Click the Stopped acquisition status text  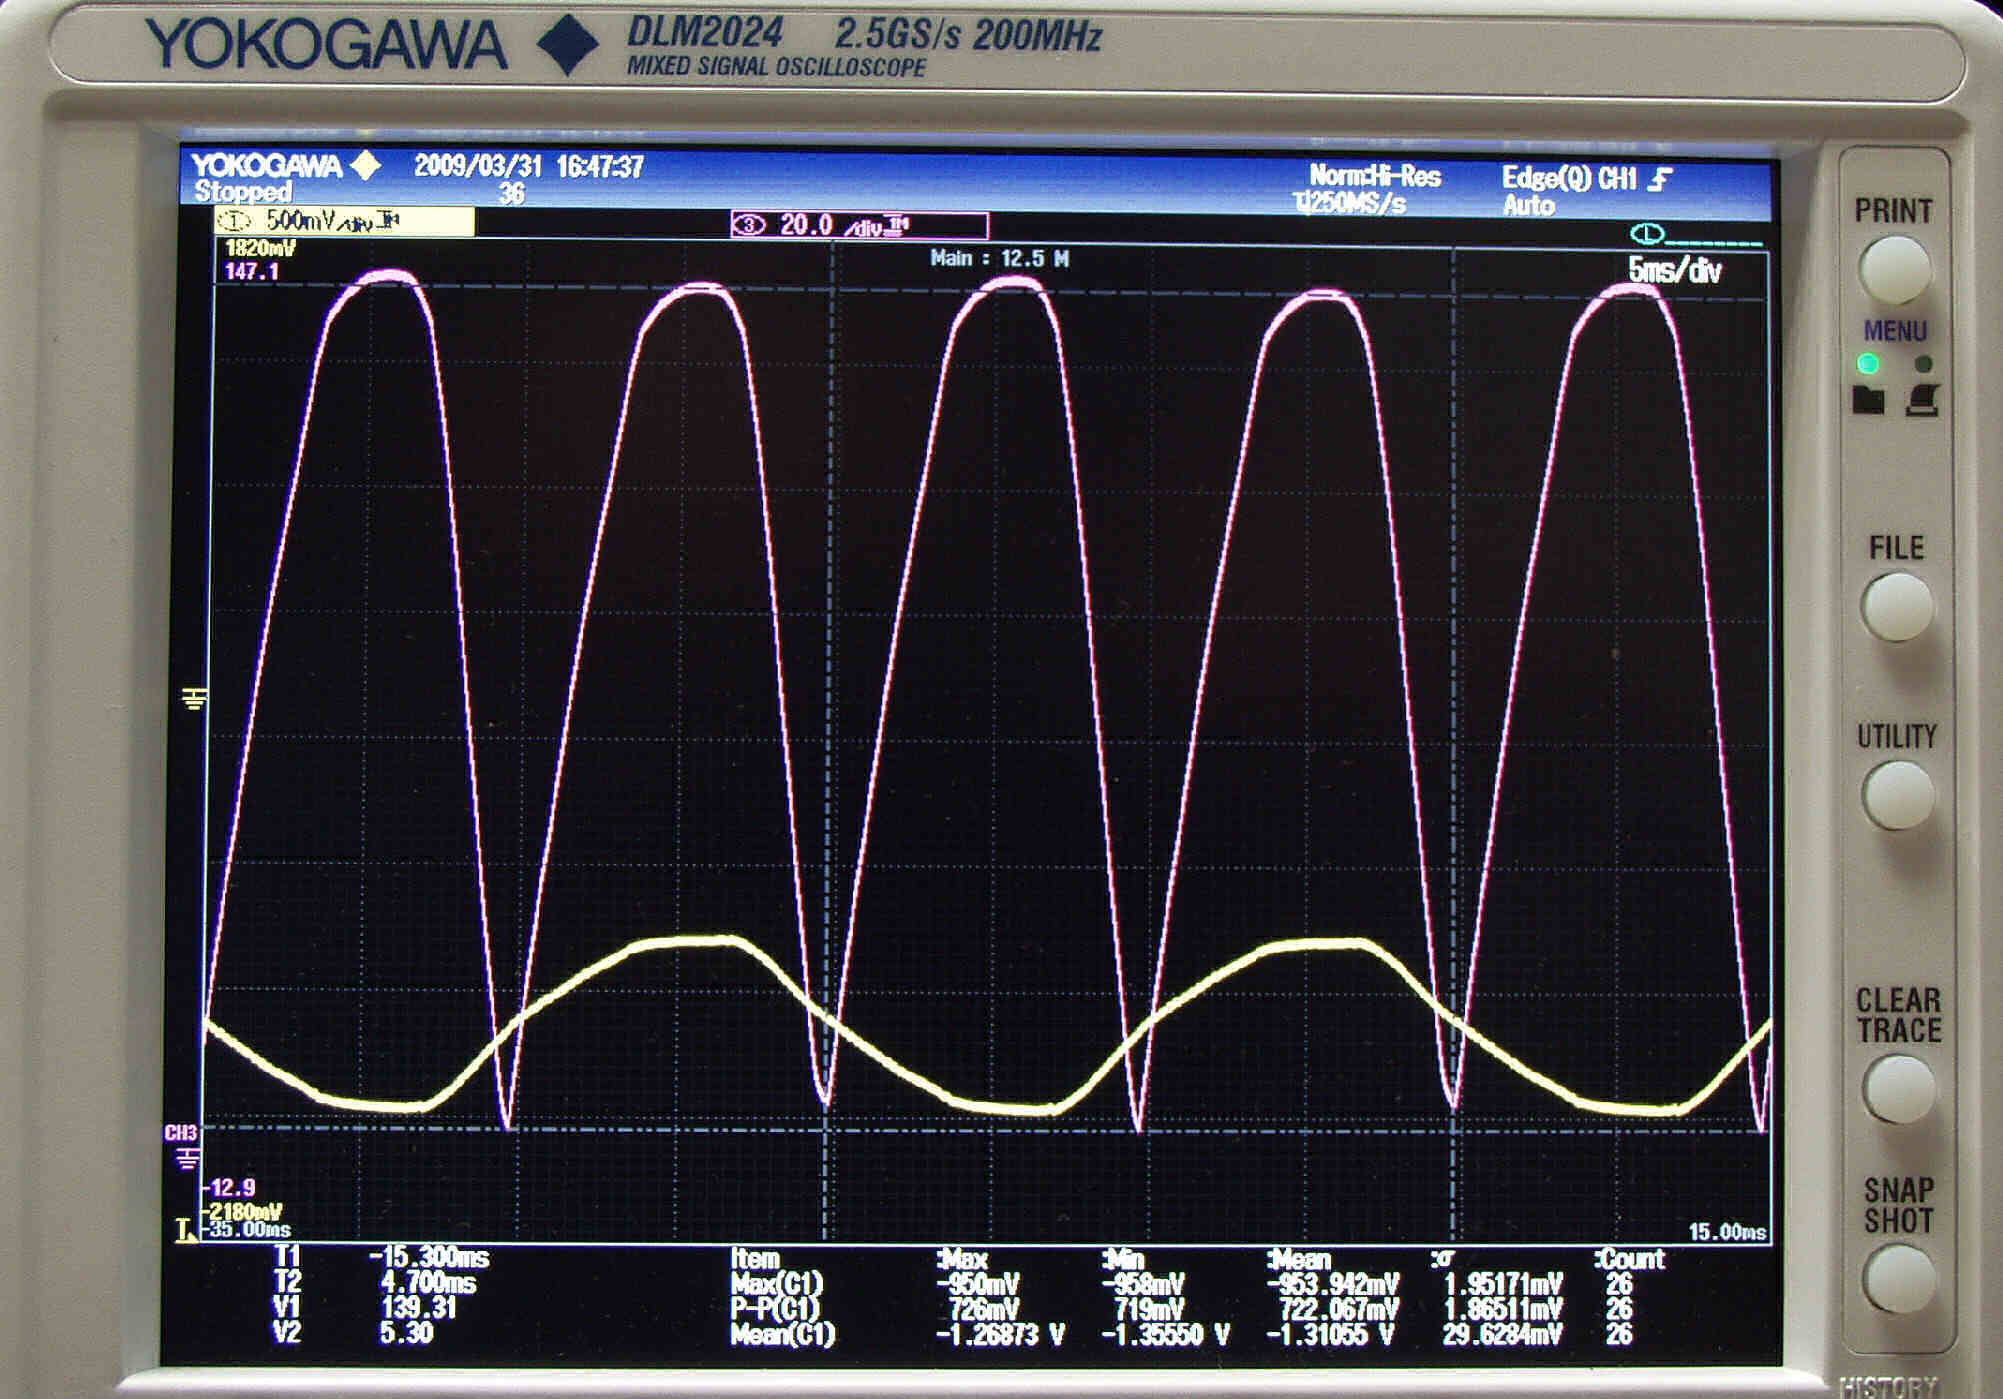[243, 192]
